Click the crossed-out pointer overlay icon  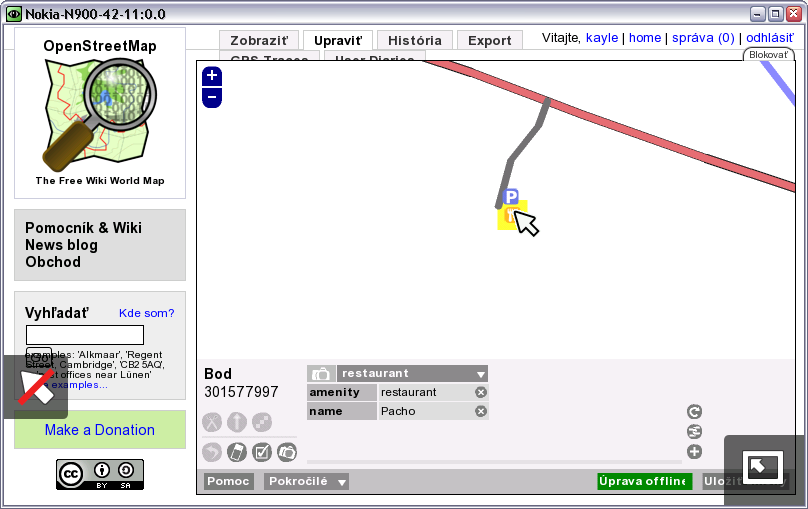(x=36, y=386)
